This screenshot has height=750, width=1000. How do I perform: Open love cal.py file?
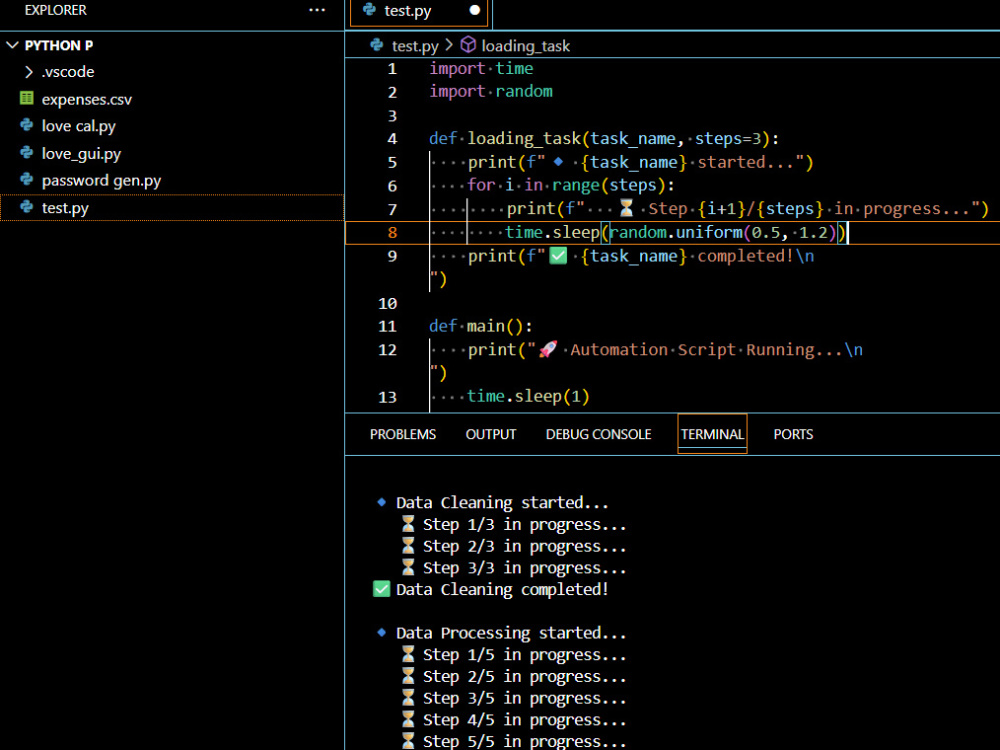(78, 126)
